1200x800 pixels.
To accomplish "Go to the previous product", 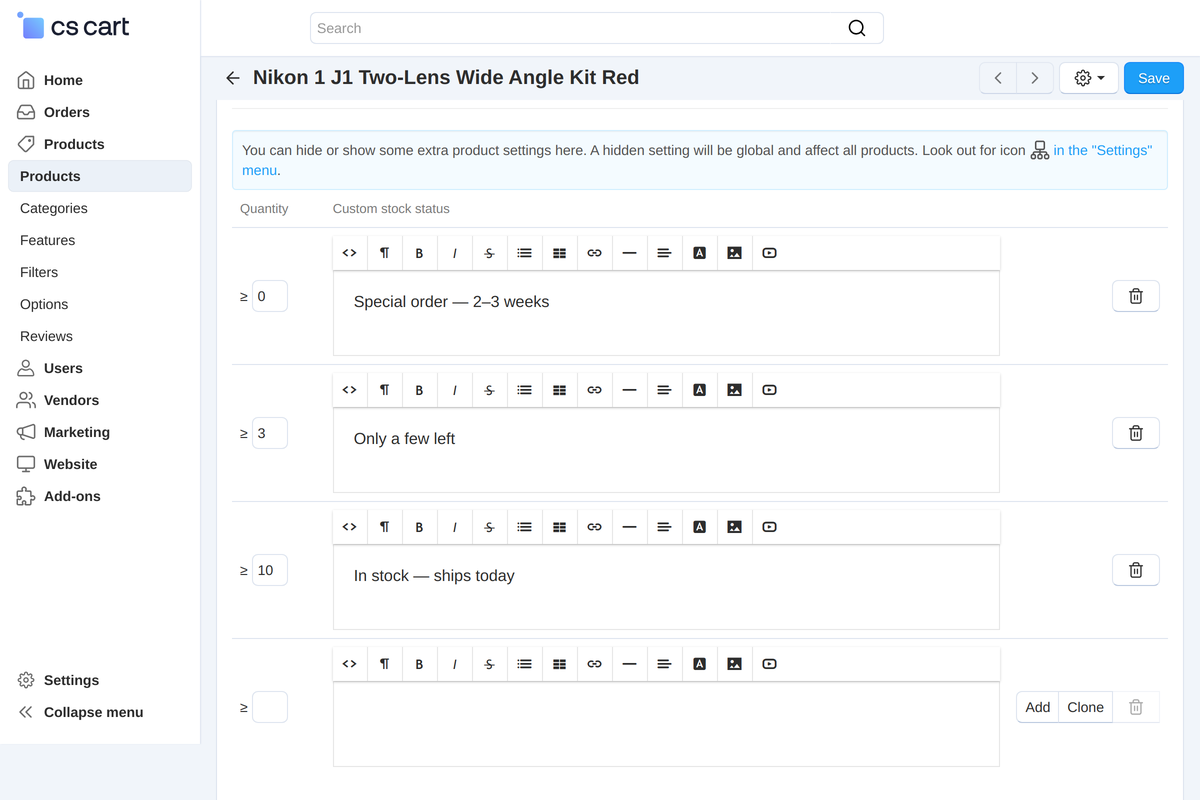I will [998, 78].
